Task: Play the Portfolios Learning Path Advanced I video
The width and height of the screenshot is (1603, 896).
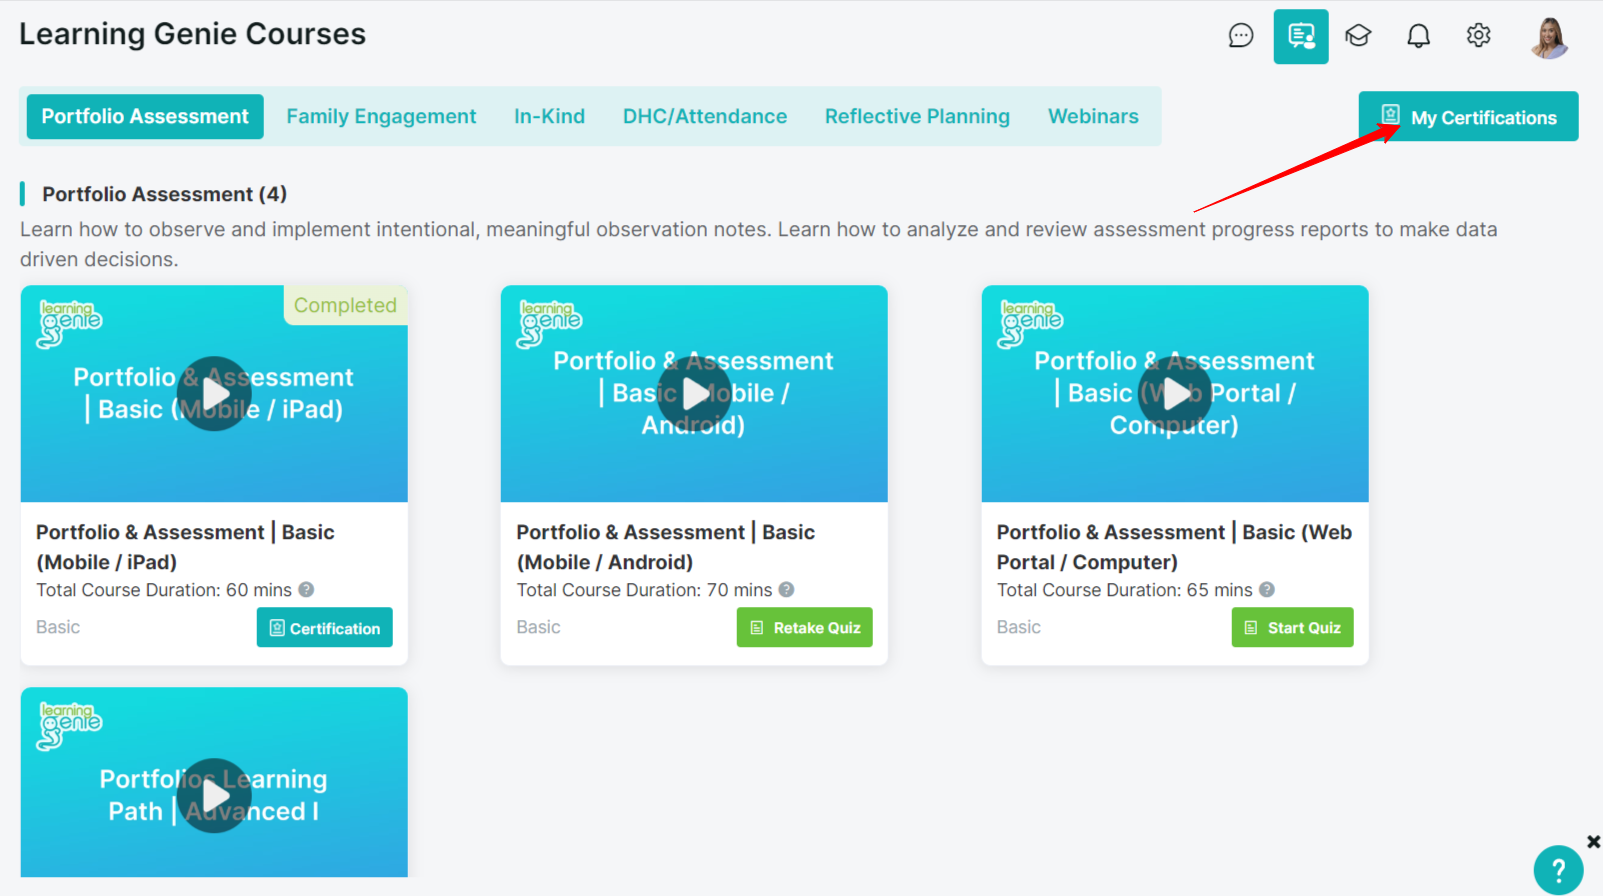Action: (214, 796)
